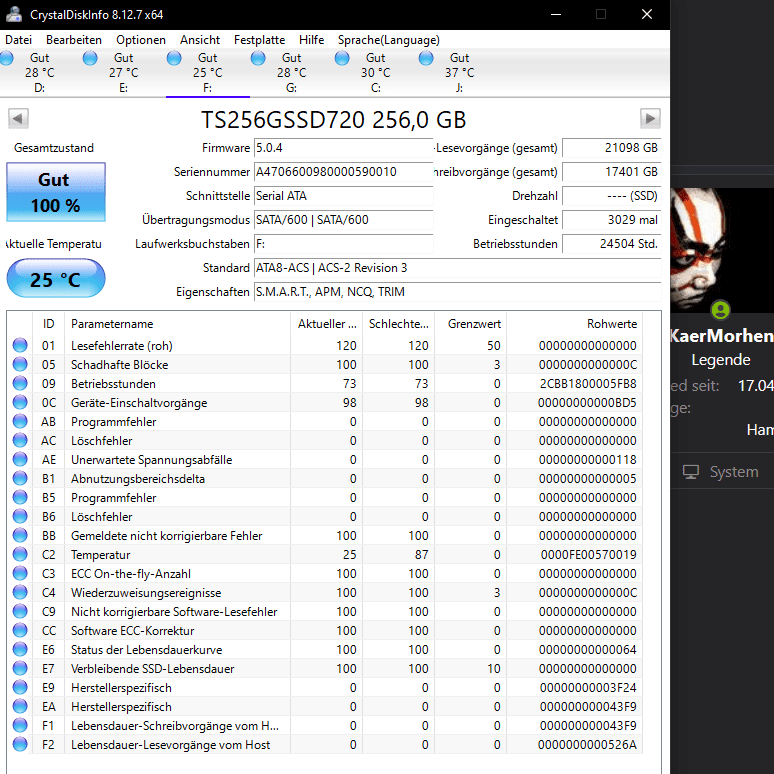Click raw value 2CBB1800005FB8

click(588, 384)
